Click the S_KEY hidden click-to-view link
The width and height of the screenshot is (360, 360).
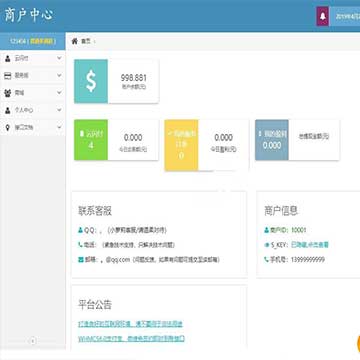pyautogui.click(x=310, y=245)
